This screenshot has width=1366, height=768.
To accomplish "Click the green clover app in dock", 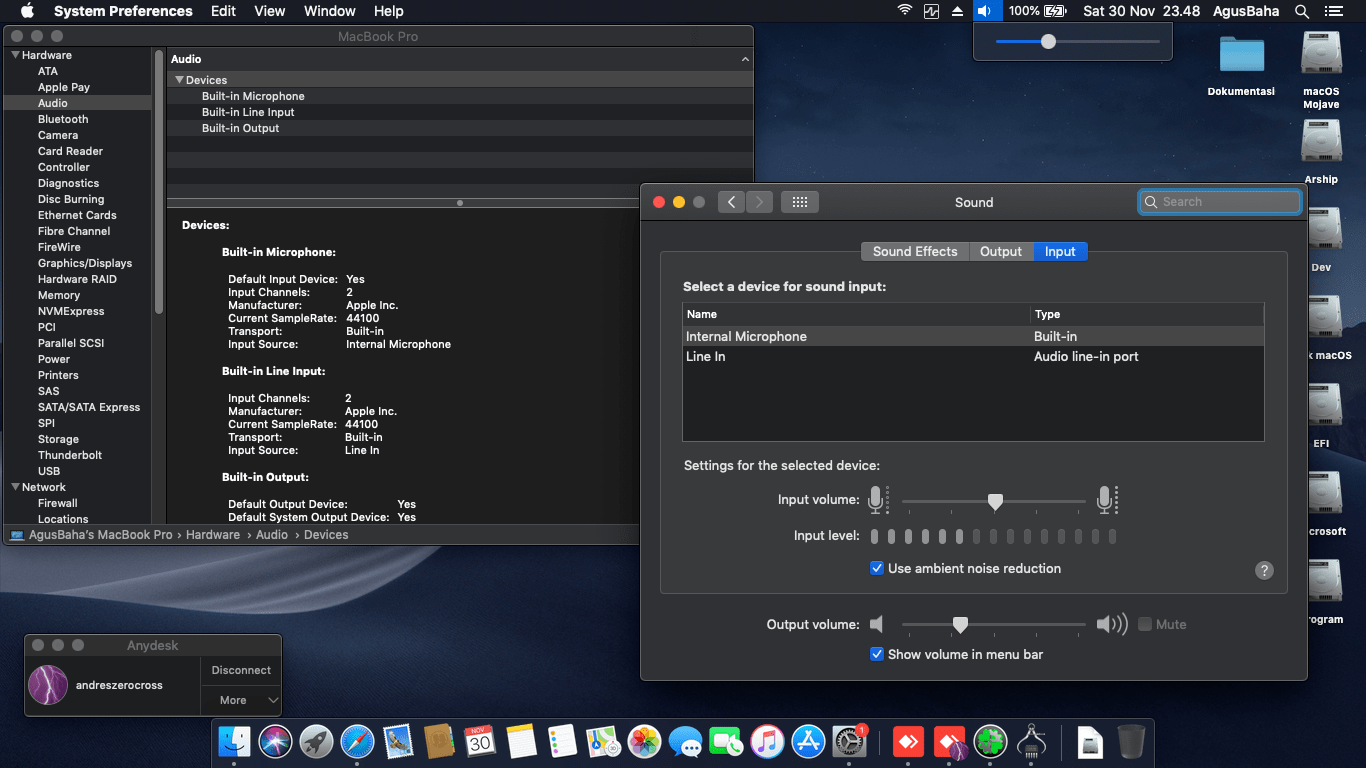I will pos(990,742).
